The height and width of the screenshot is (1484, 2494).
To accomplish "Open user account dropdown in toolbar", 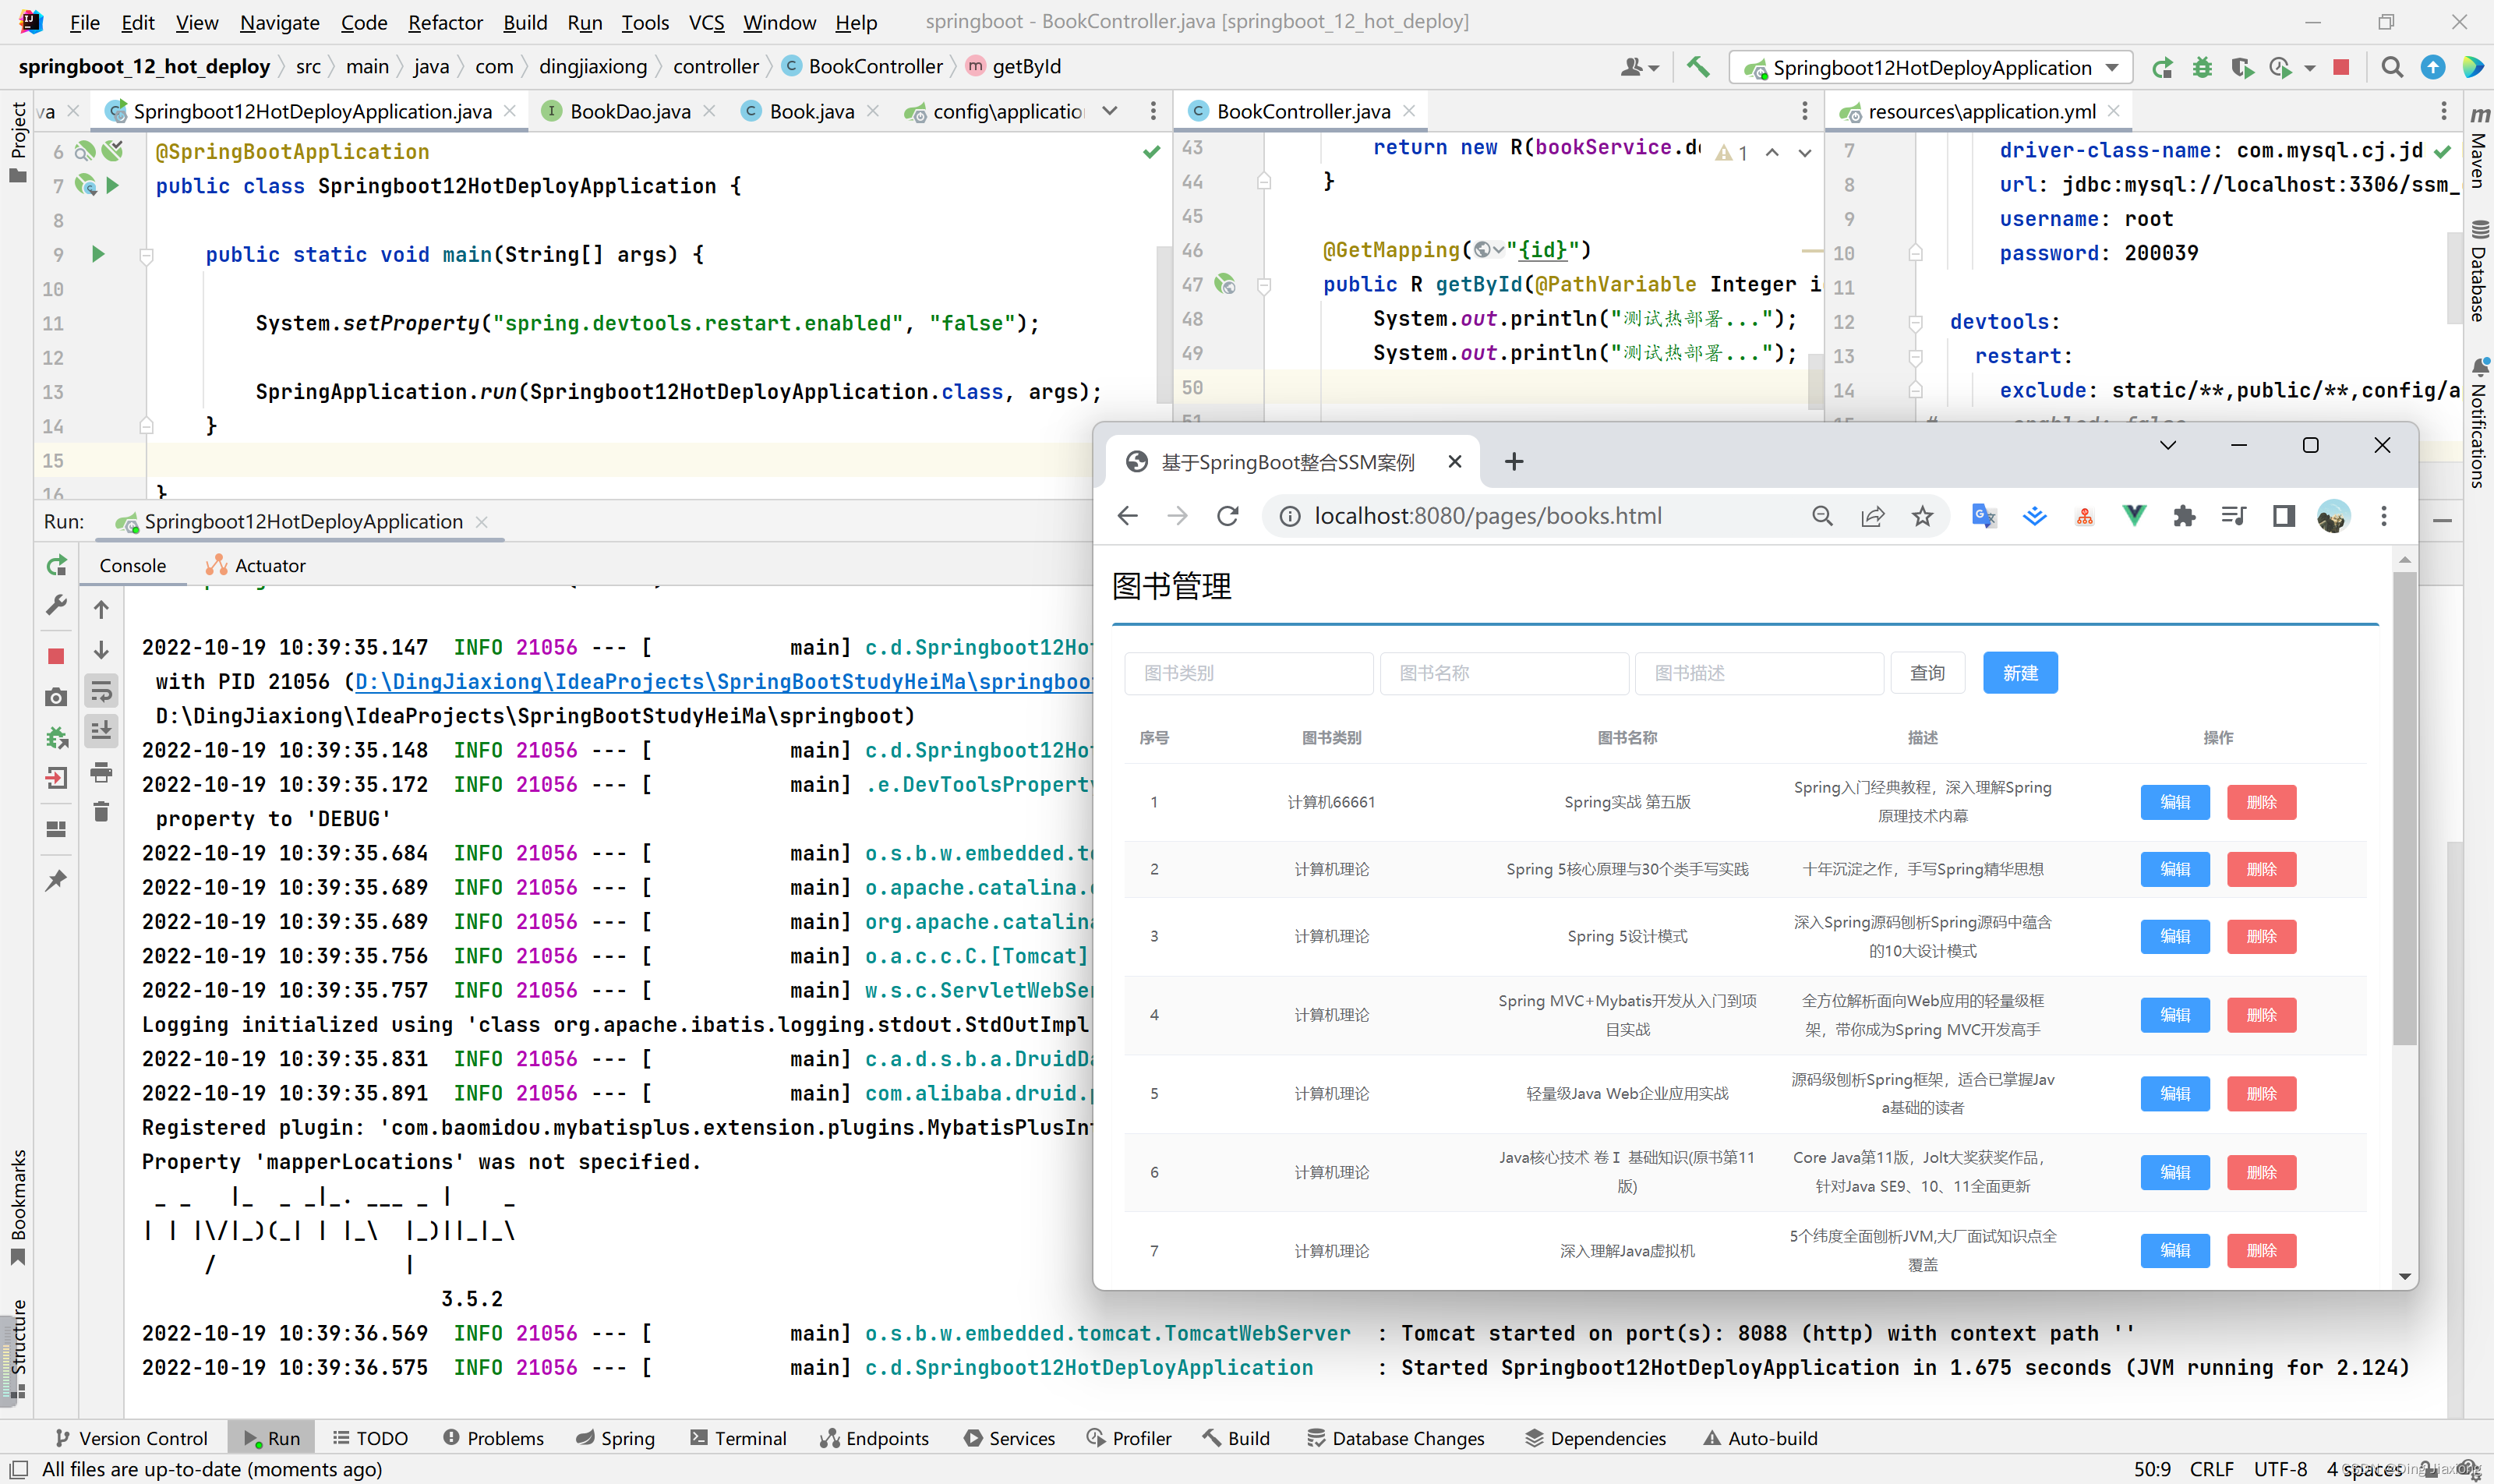I will pyautogui.click(x=1639, y=67).
